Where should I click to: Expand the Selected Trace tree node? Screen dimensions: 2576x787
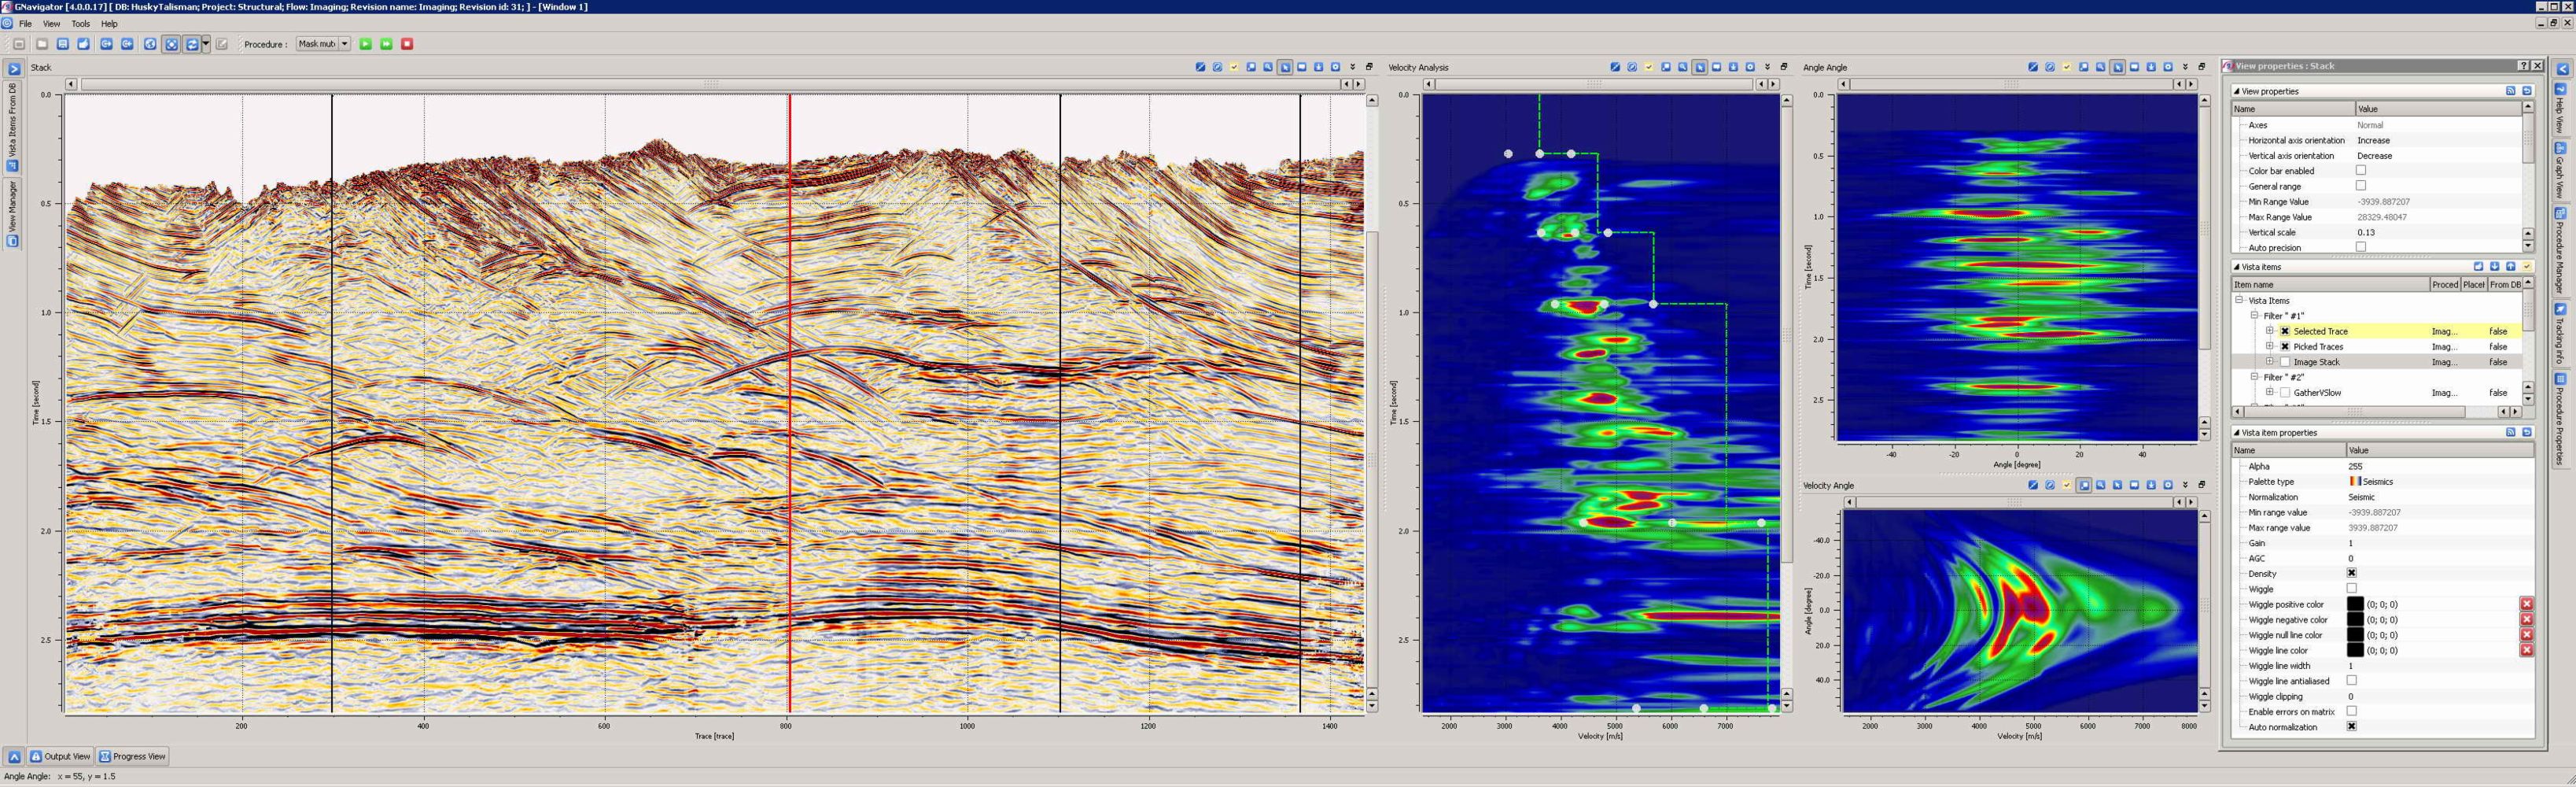[2270, 331]
